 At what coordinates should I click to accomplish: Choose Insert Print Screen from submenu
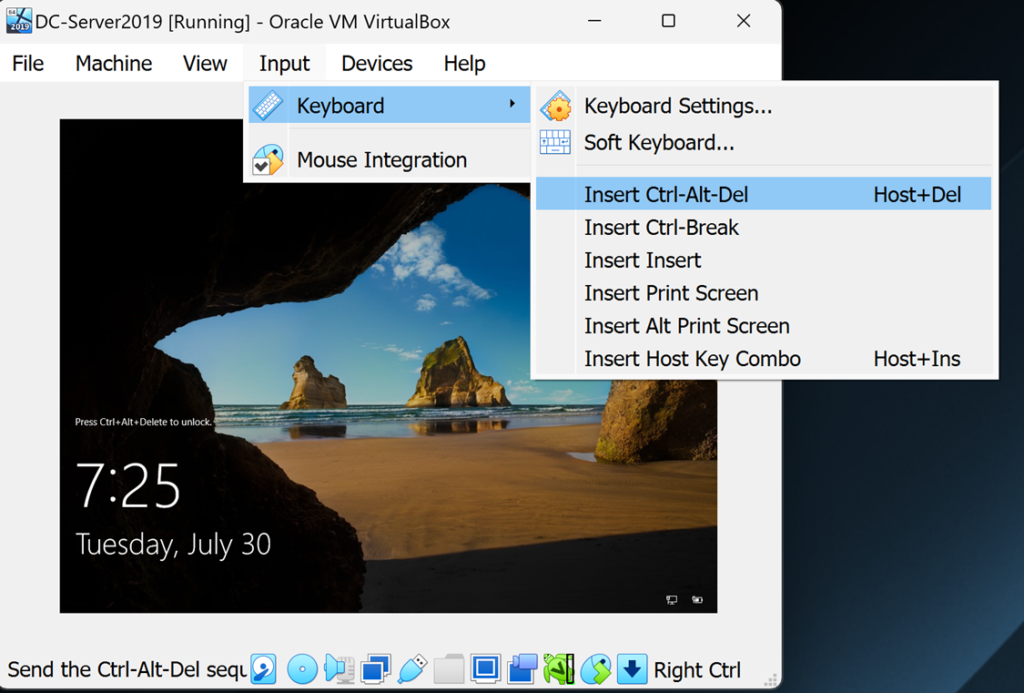671,293
